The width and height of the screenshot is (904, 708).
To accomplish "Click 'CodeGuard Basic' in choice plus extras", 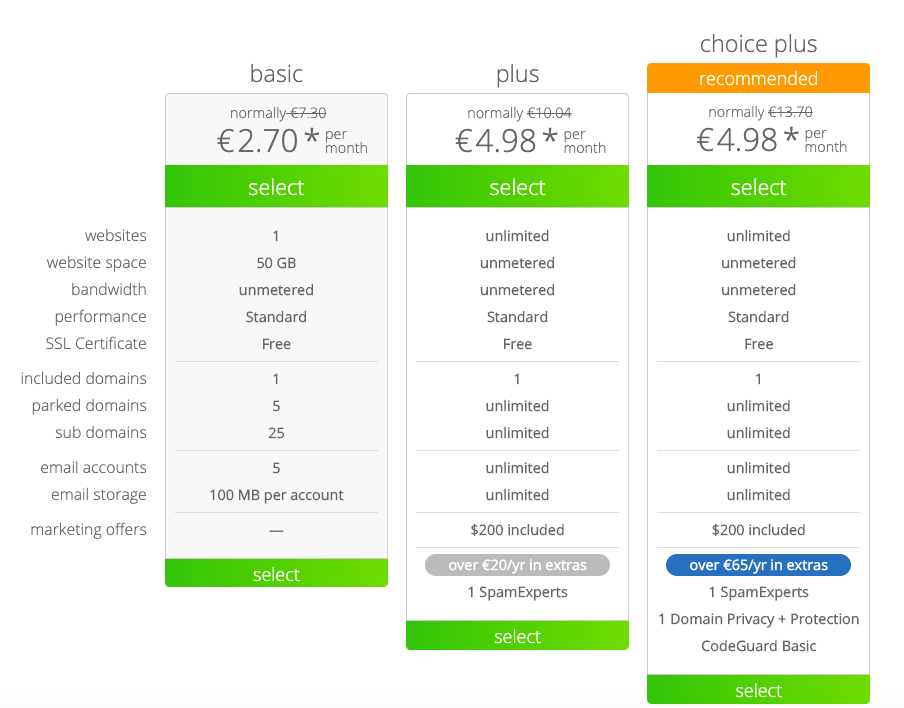I will click(x=758, y=646).
